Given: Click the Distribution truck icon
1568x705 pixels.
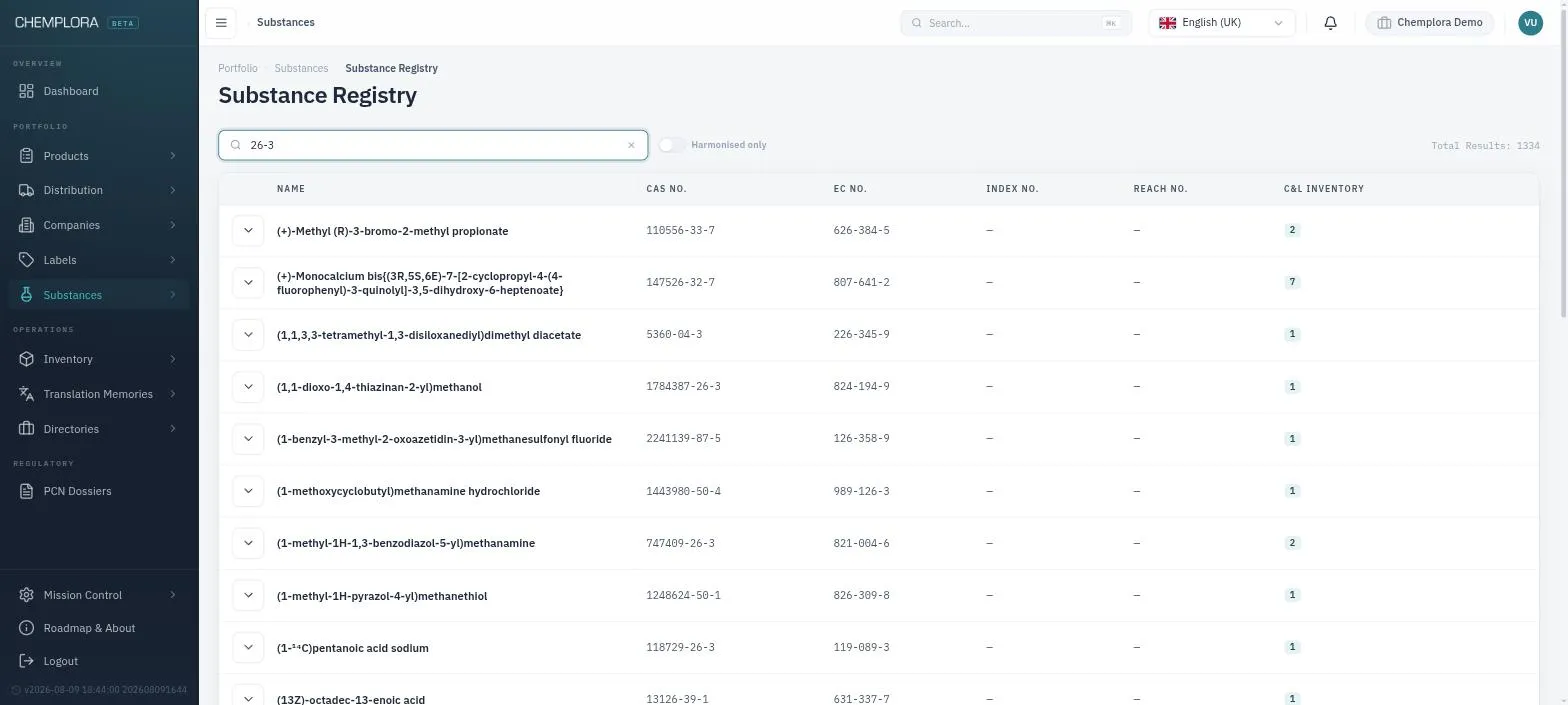Looking at the screenshot, I should pos(26,190).
